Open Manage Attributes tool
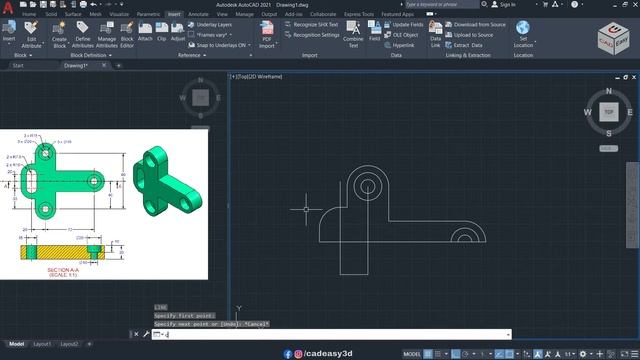640x360 pixels. [x=107, y=34]
